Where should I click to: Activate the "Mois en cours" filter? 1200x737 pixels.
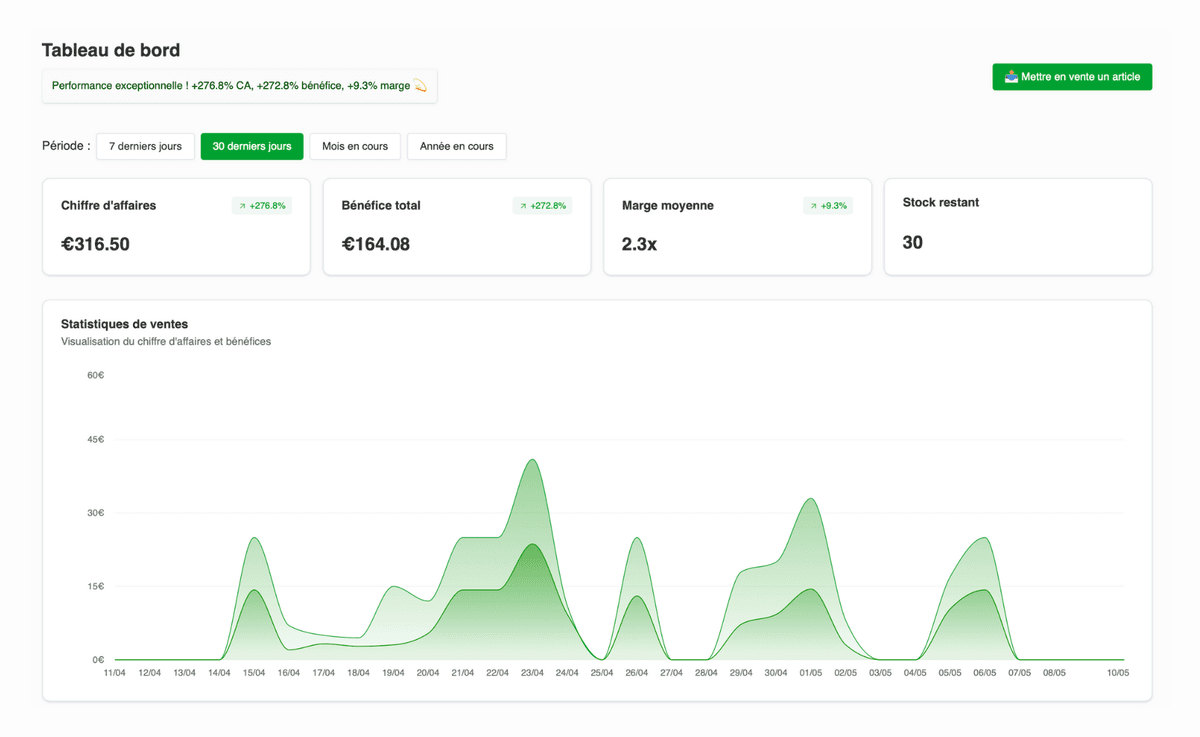click(355, 146)
